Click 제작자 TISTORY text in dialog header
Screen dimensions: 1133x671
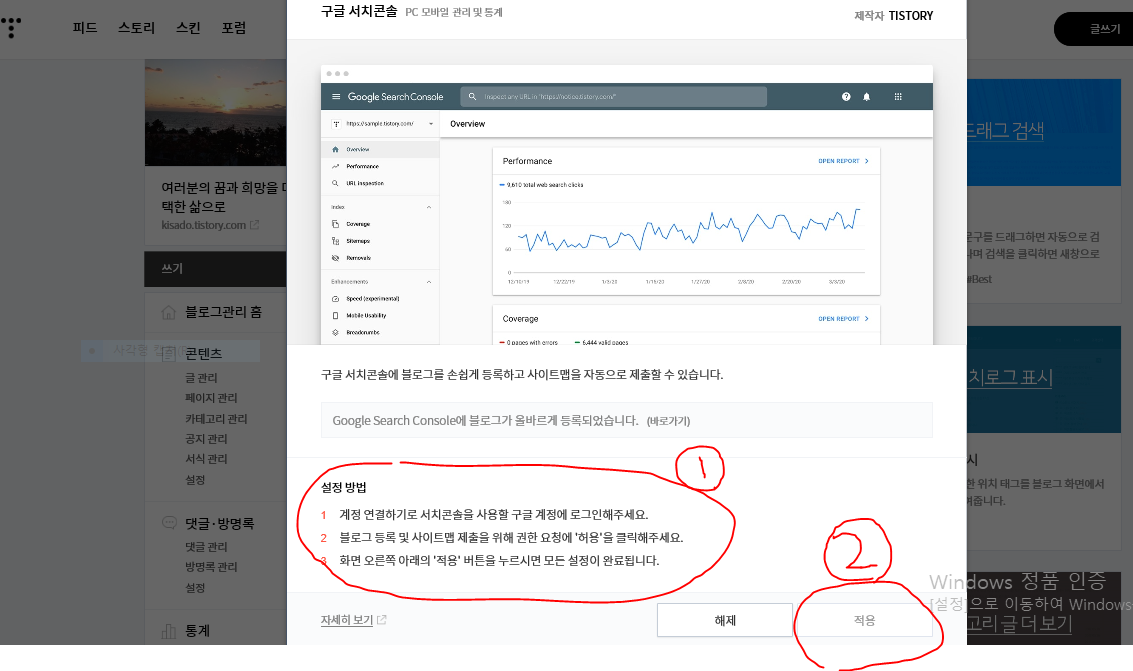pyautogui.click(x=894, y=16)
